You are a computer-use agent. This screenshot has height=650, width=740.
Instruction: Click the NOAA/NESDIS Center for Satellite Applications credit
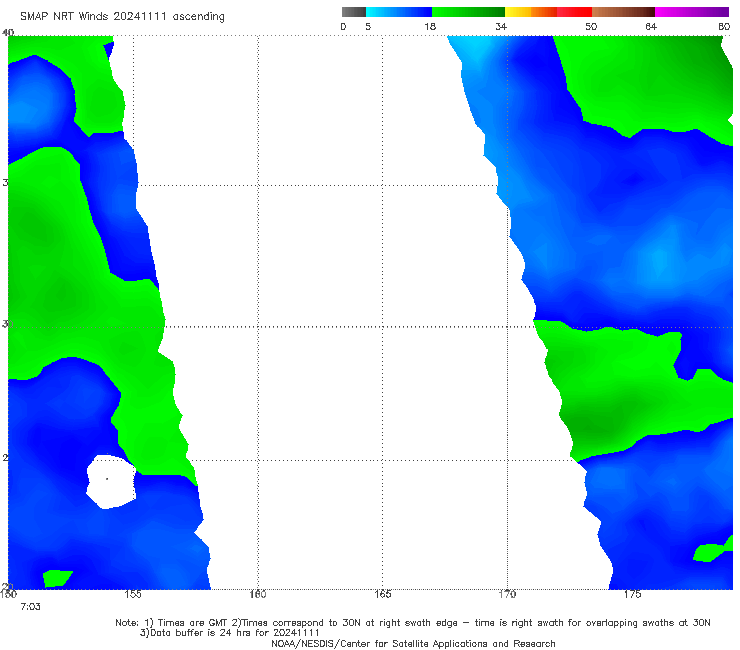tap(413, 643)
